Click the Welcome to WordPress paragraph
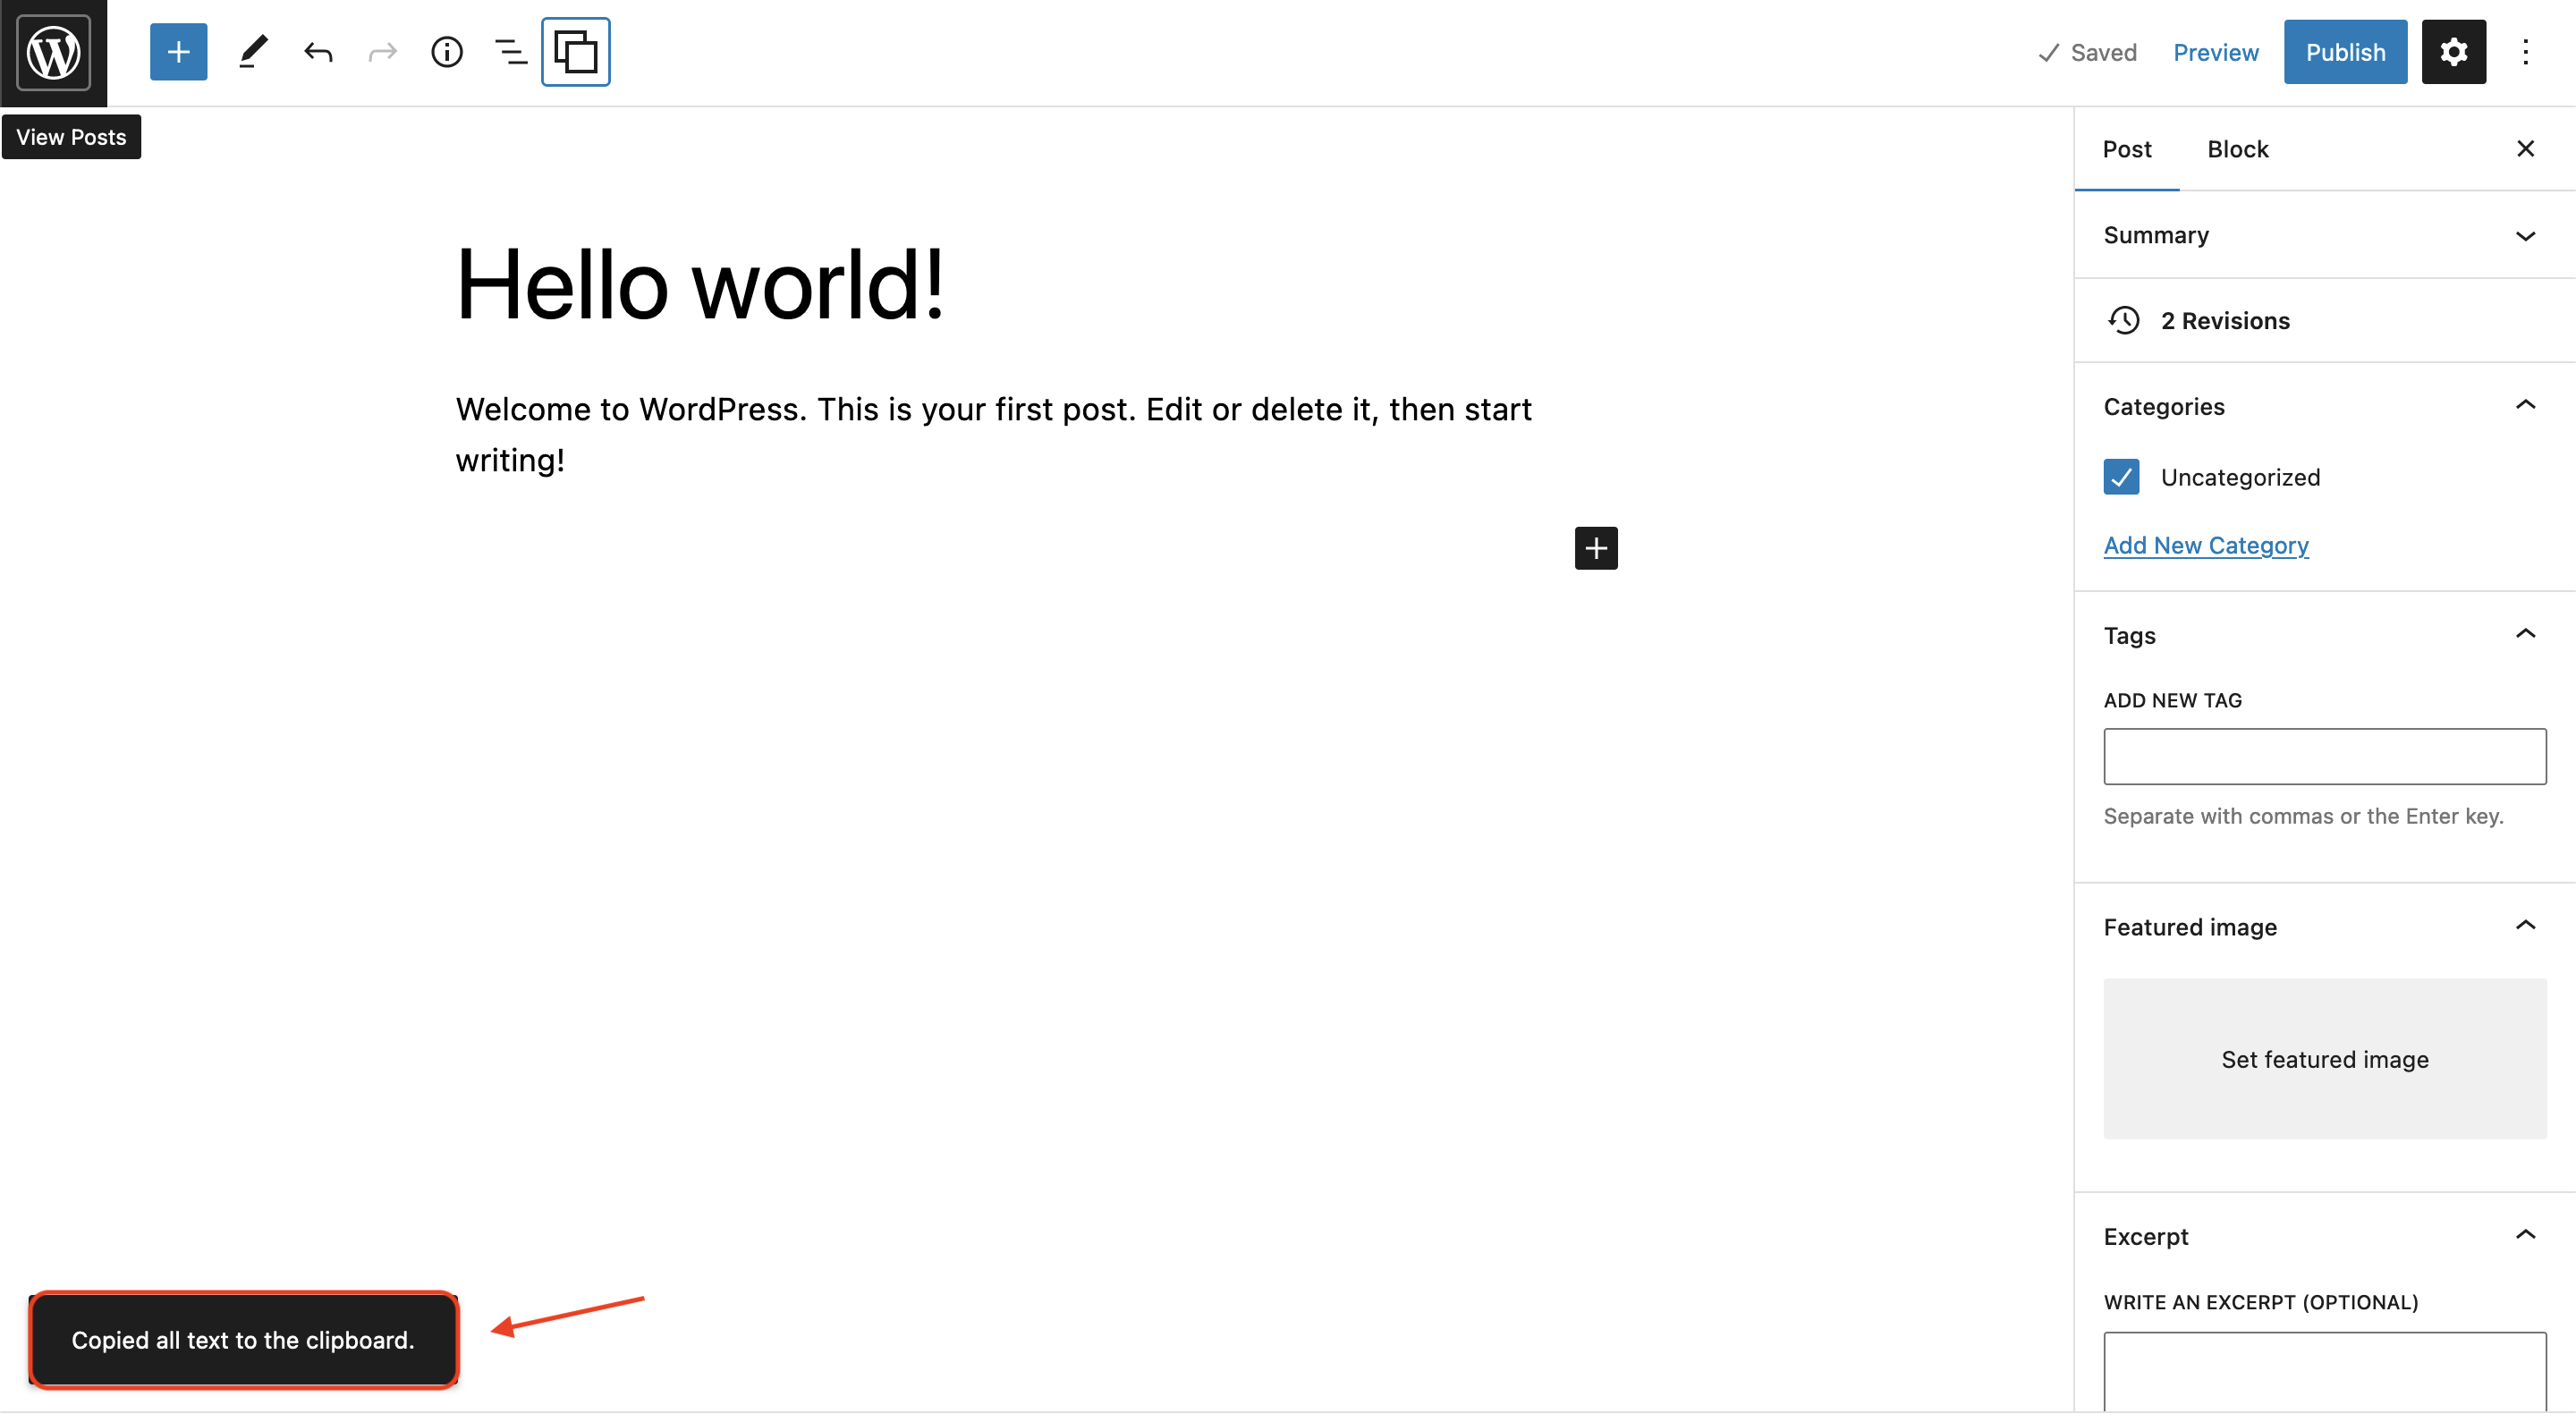The image size is (2576, 1422). (x=993, y=434)
